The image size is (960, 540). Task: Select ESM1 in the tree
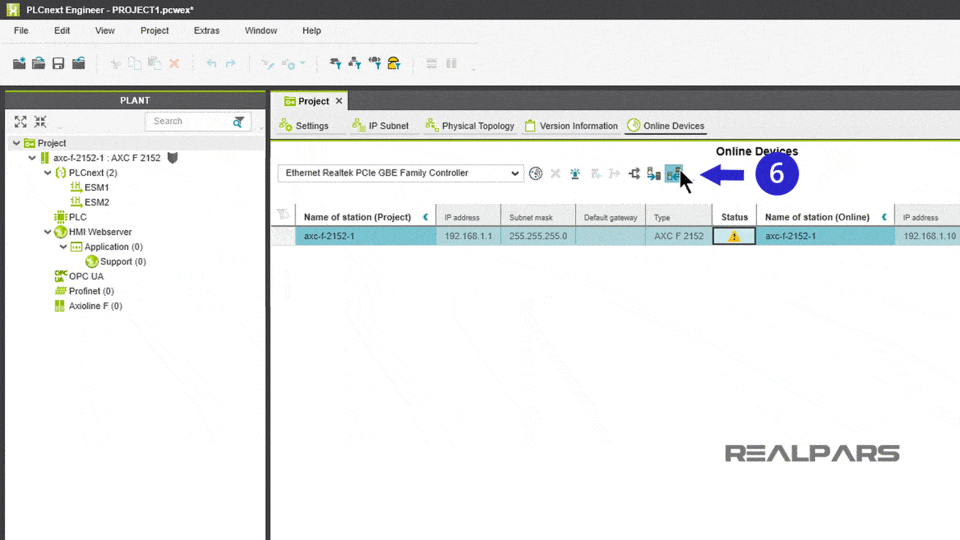(x=89, y=187)
